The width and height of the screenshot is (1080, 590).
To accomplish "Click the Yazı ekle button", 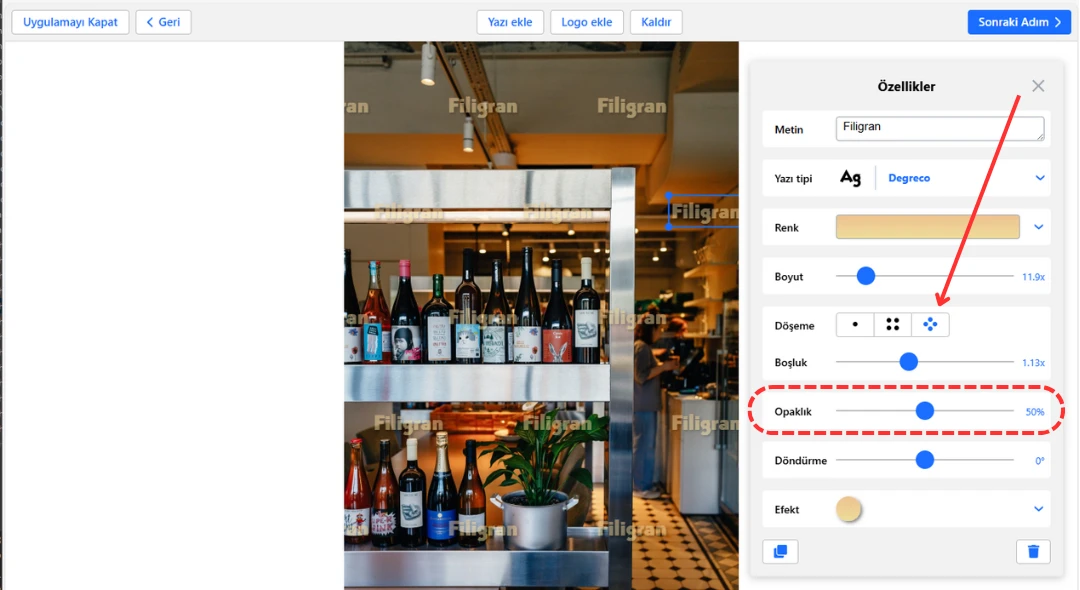I will [x=510, y=22].
